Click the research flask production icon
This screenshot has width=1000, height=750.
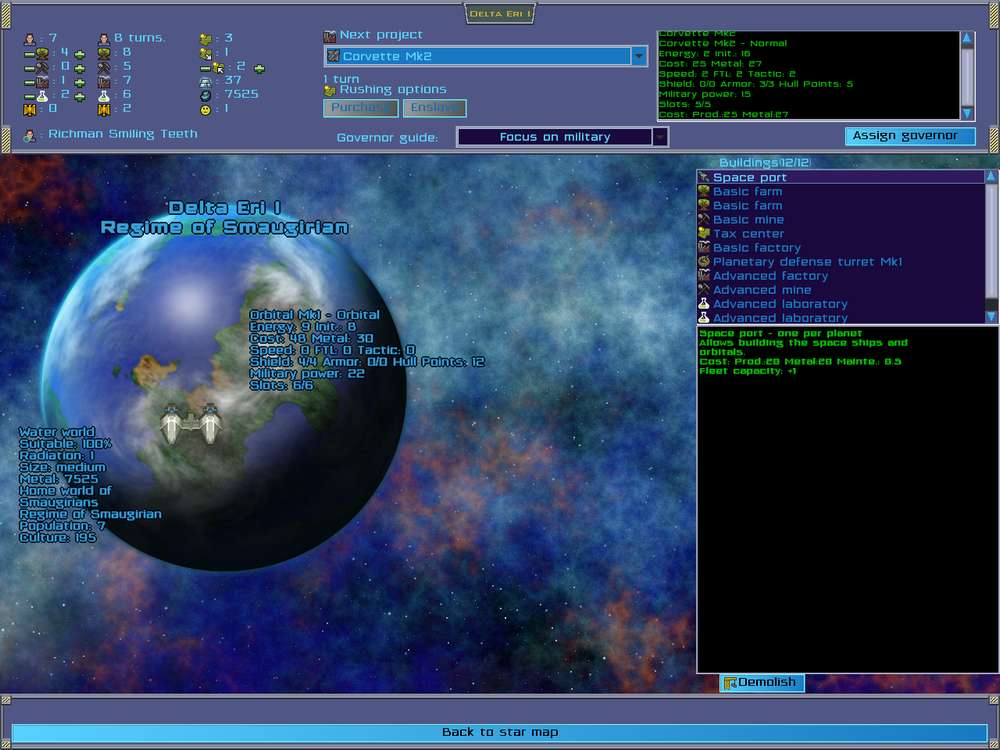[x=103, y=96]
